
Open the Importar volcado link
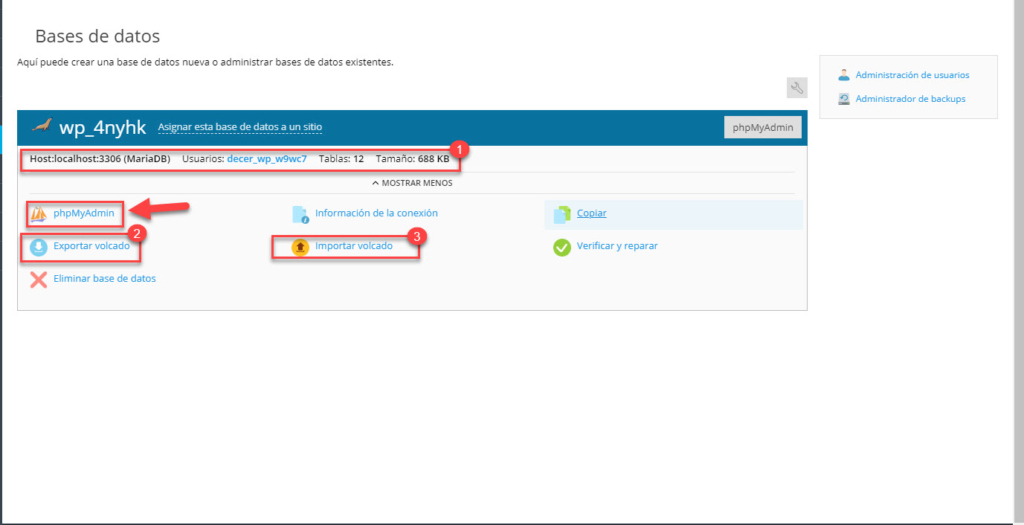(354, 246)
